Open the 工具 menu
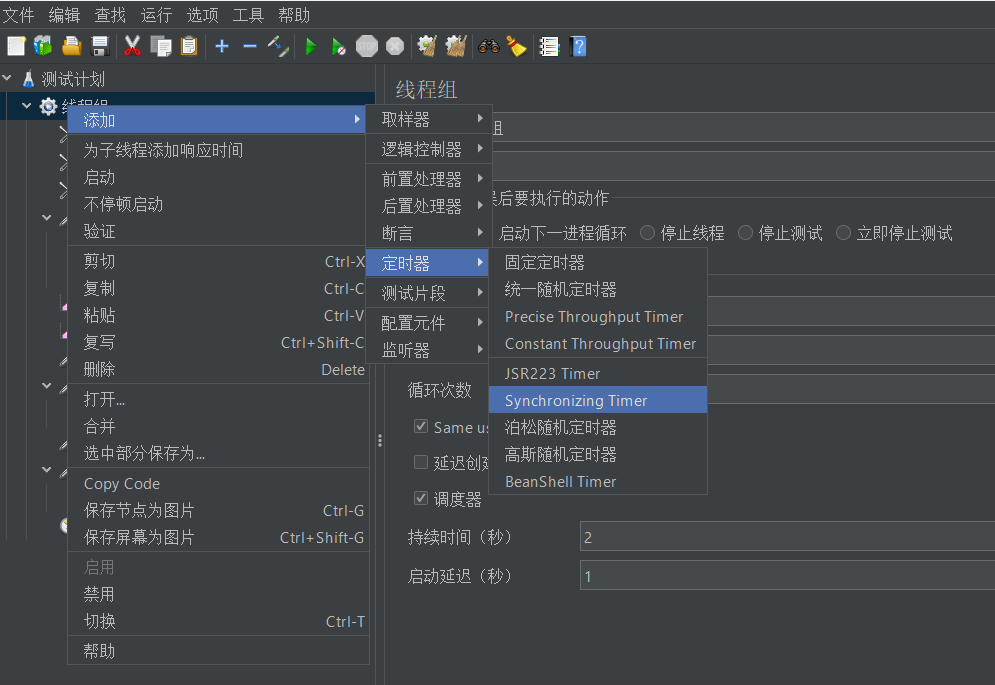The image size is (995, 685). pyautogui.click(x=248, y=15)
